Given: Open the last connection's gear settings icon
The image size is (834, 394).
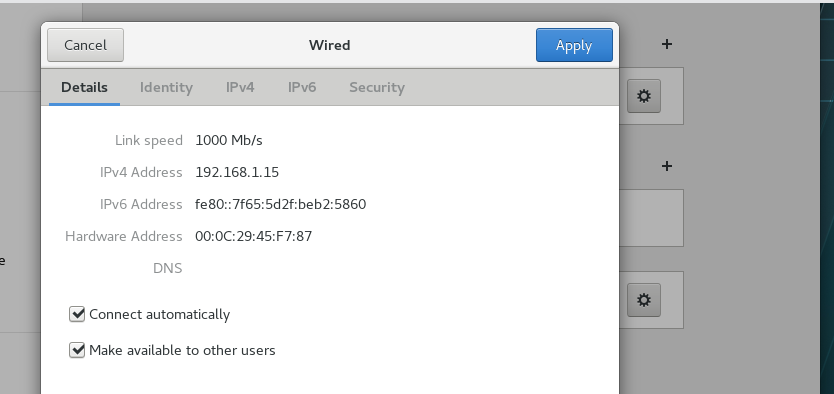Looking at the screenshot, I should pyautogui.click(x=644, y=300).
